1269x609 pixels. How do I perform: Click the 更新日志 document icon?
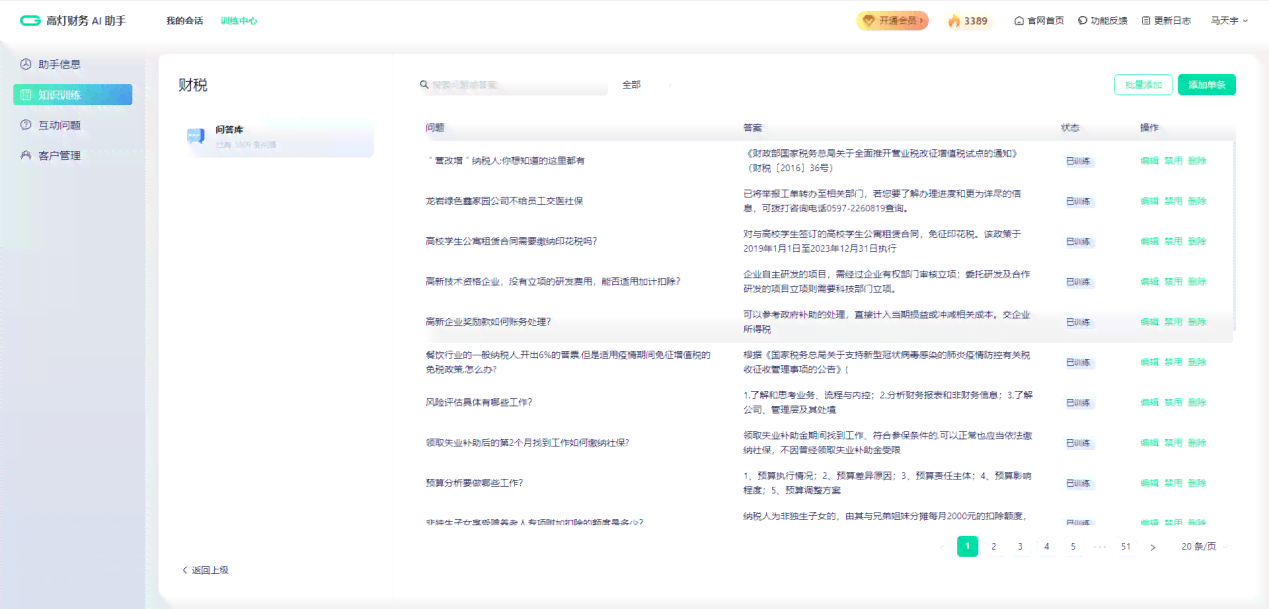tap(1146, 20)
